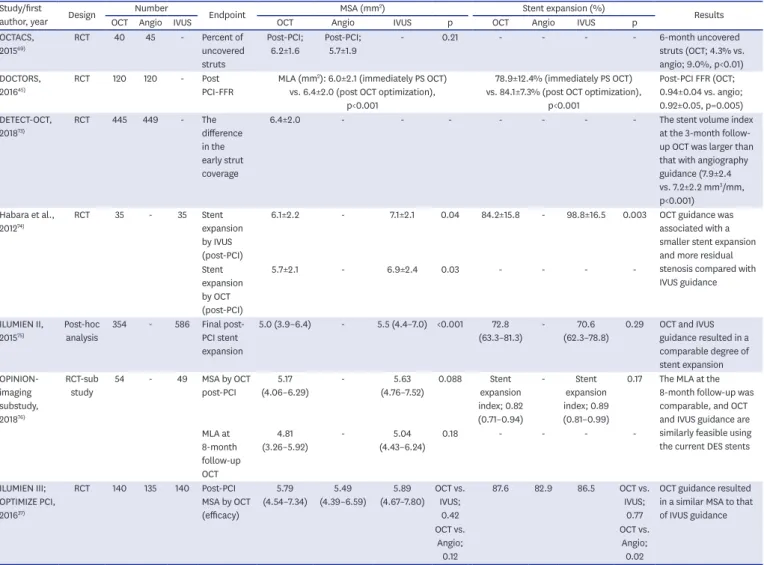764x565 pixels.
Task: Click the '84.2±15.8' stent expansion value
Action: (x=500, y=214)
